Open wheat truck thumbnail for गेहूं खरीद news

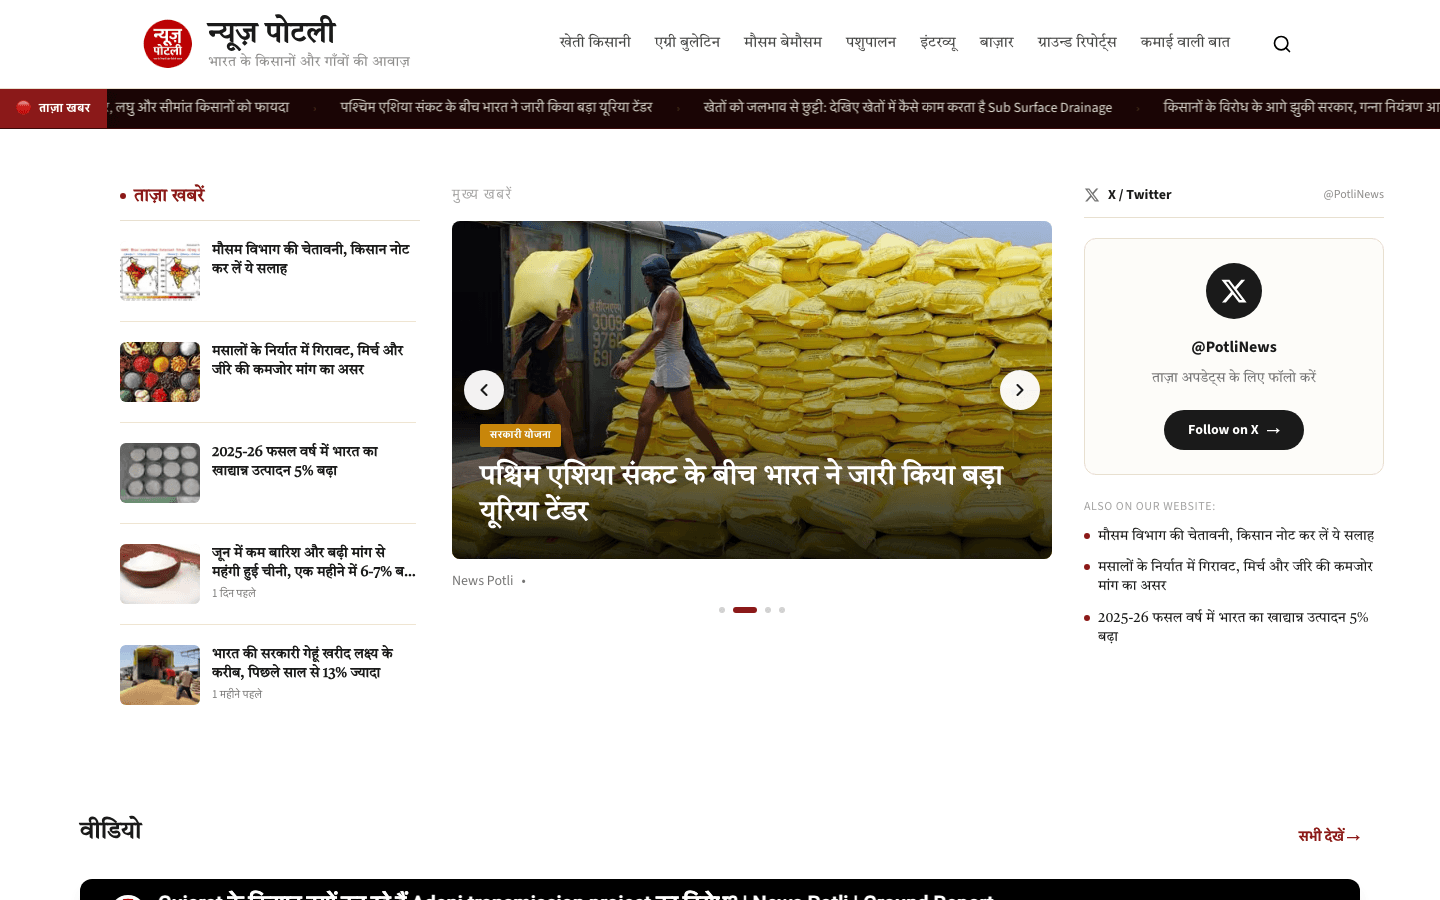coord(160,675)
